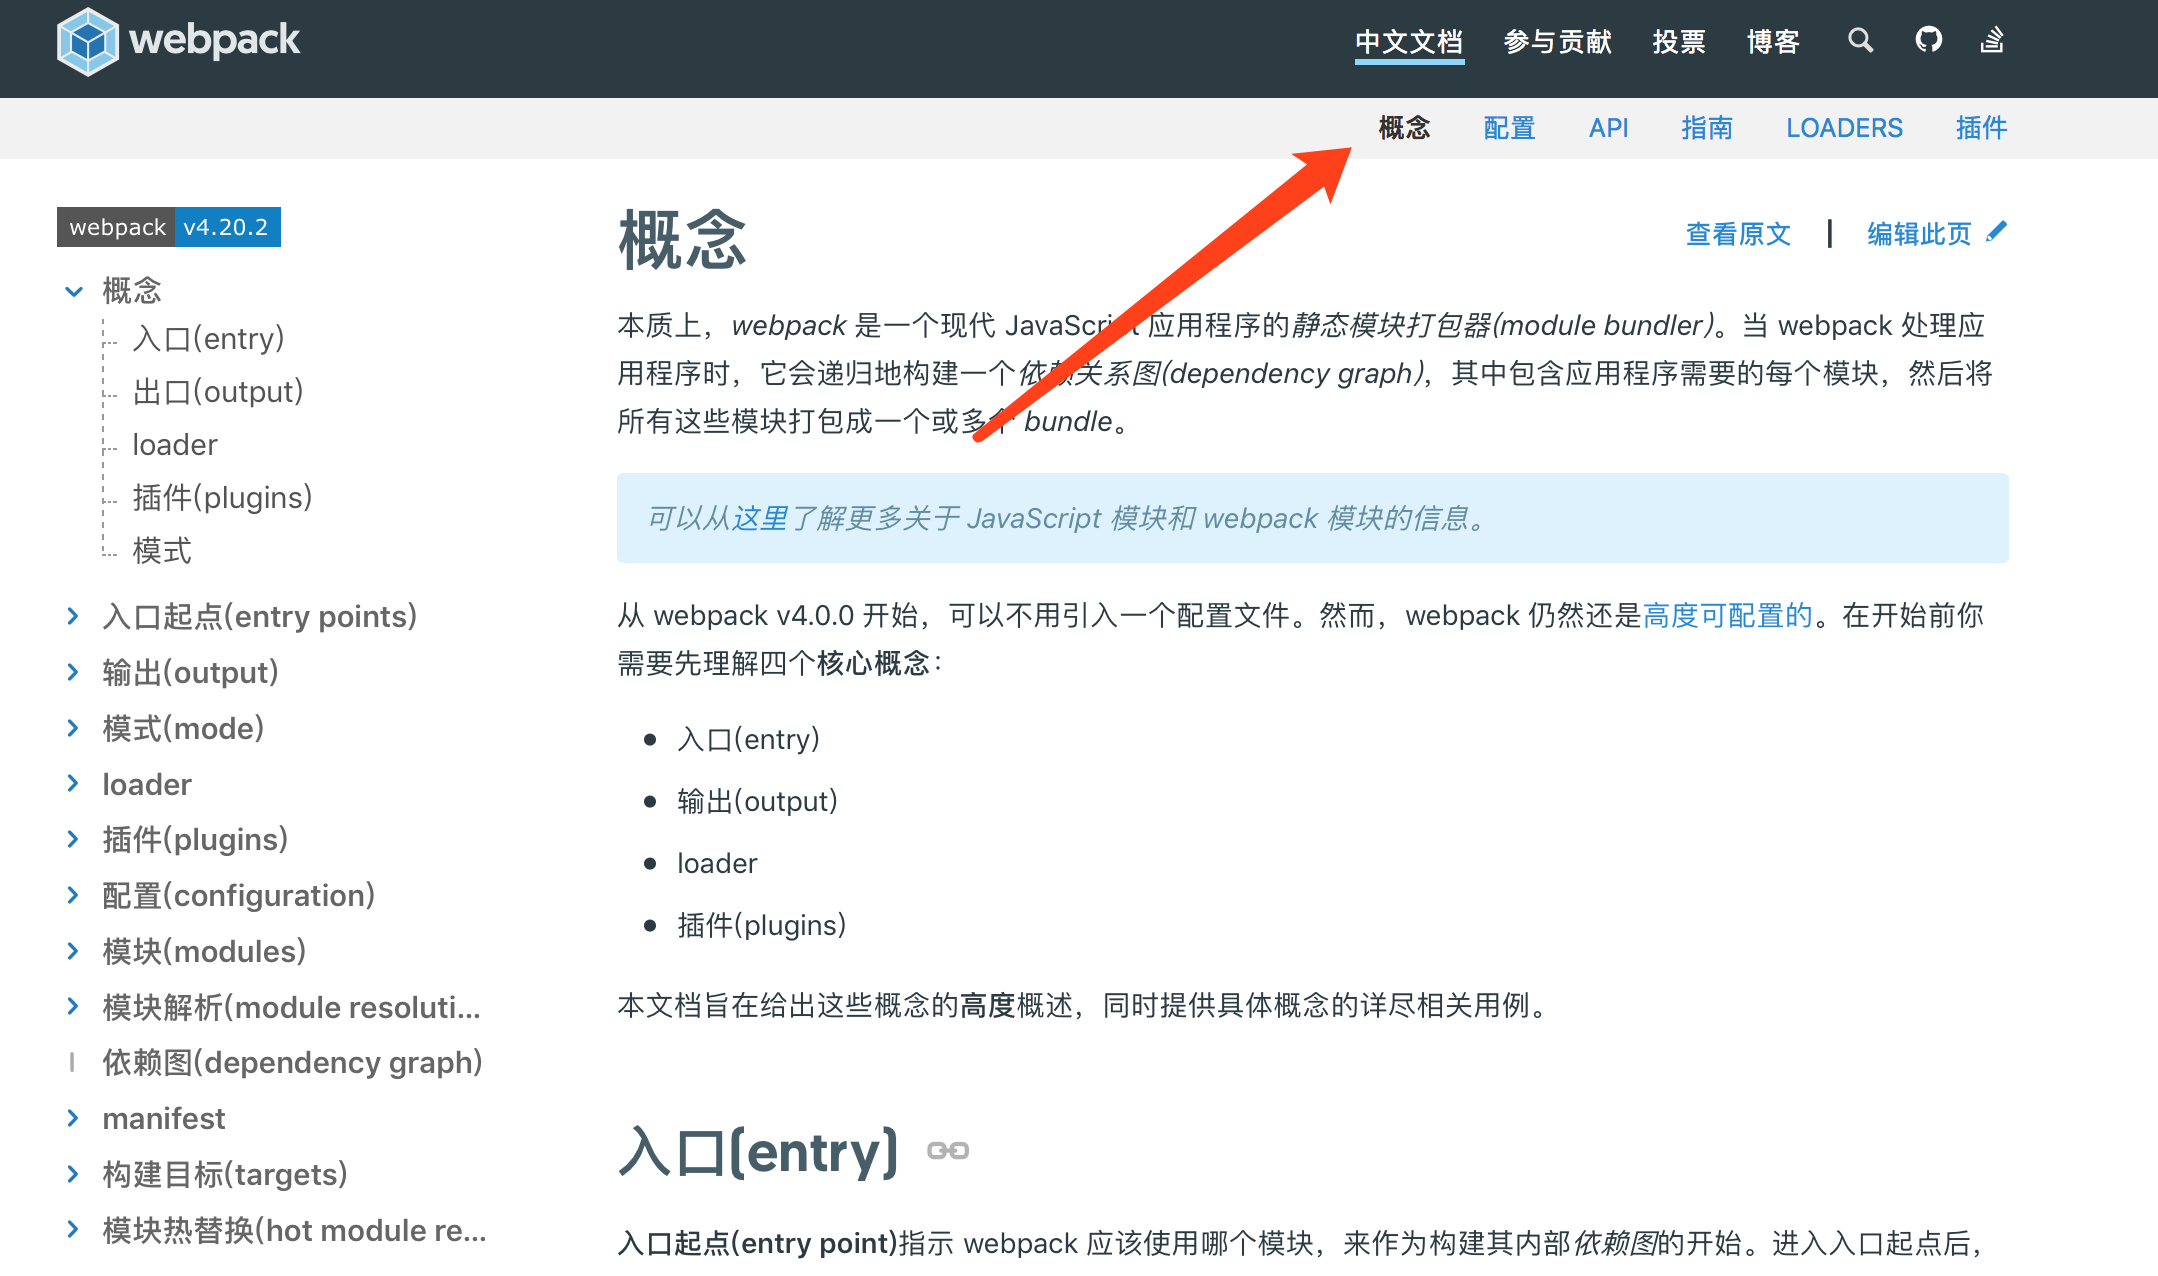Expand the 构建目标(targets) chevron

pos(73,1174)
